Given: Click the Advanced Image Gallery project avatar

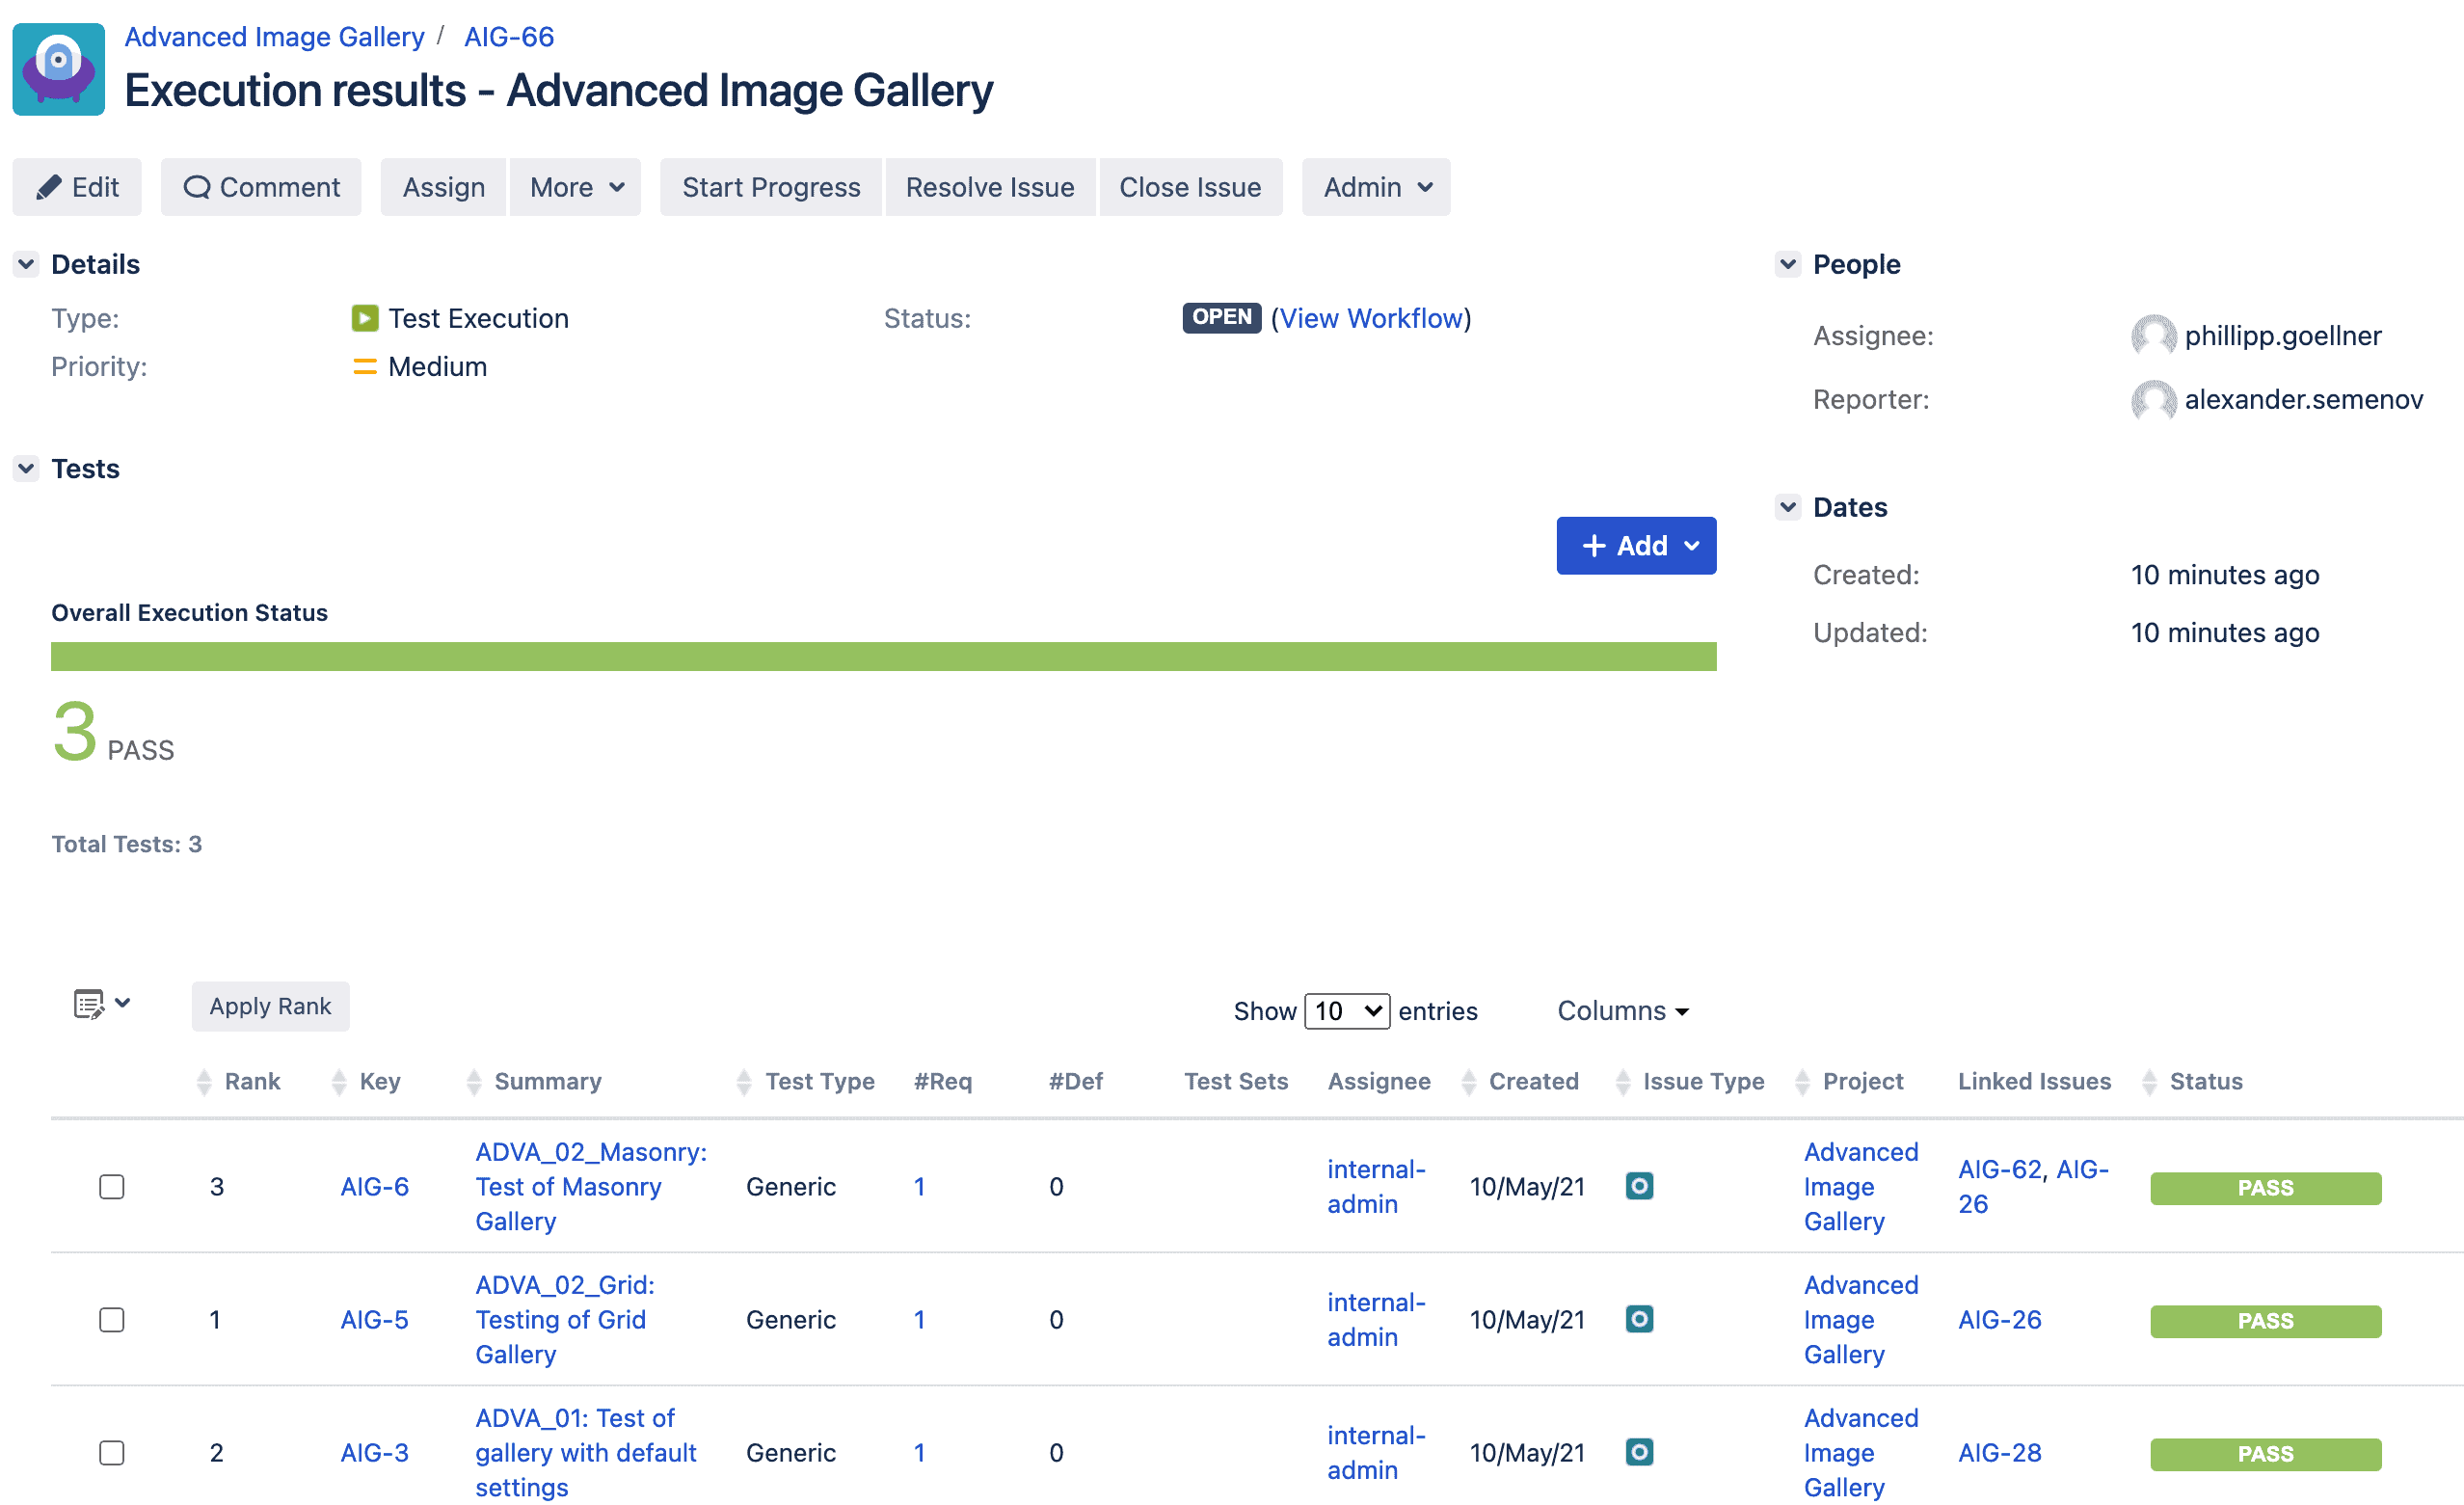Looking at the screenshot, I should click(58, 69).
